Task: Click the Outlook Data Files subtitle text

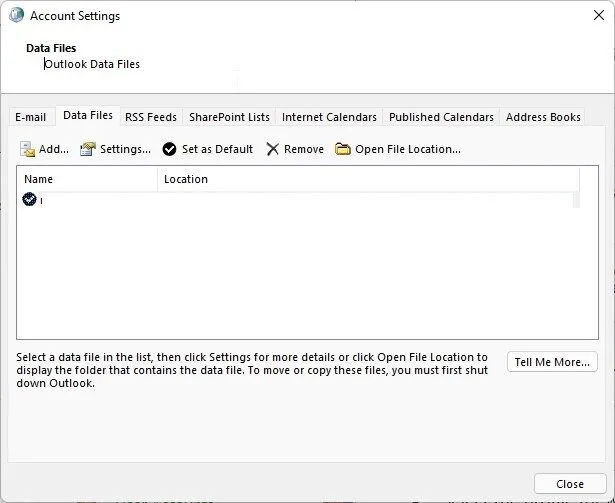Action: pyautogui.click(x=92, y=64)
